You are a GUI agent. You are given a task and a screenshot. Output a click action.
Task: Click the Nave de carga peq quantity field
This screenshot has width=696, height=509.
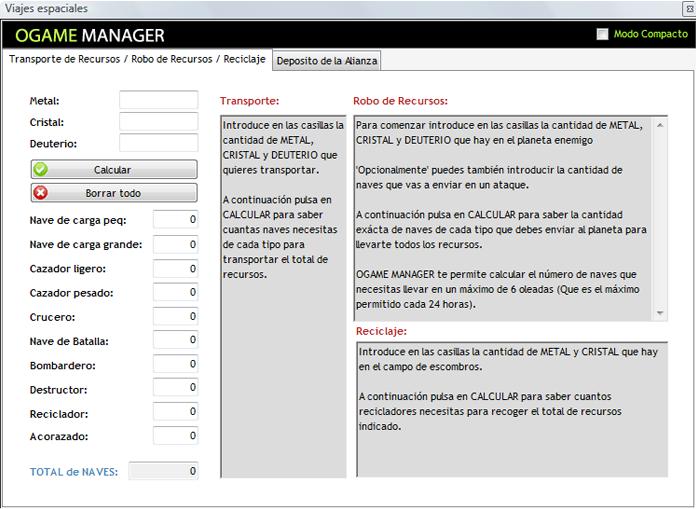point(176,220)
